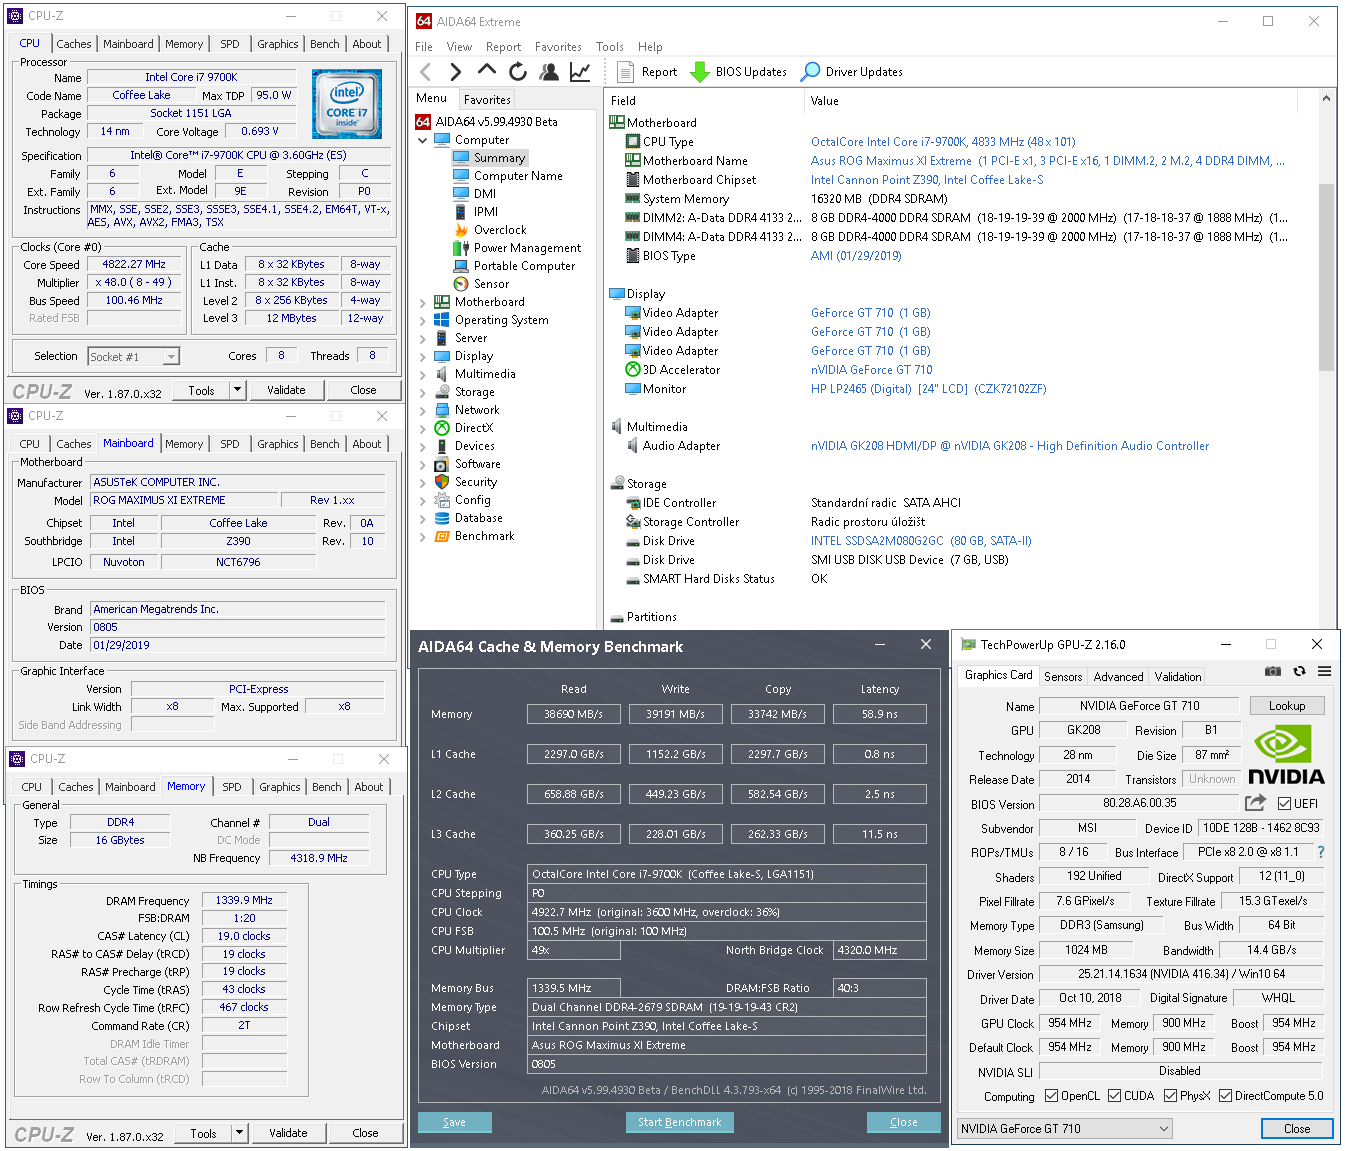Open the Validation tab in GPU-Z

(x=1178, y=677)
